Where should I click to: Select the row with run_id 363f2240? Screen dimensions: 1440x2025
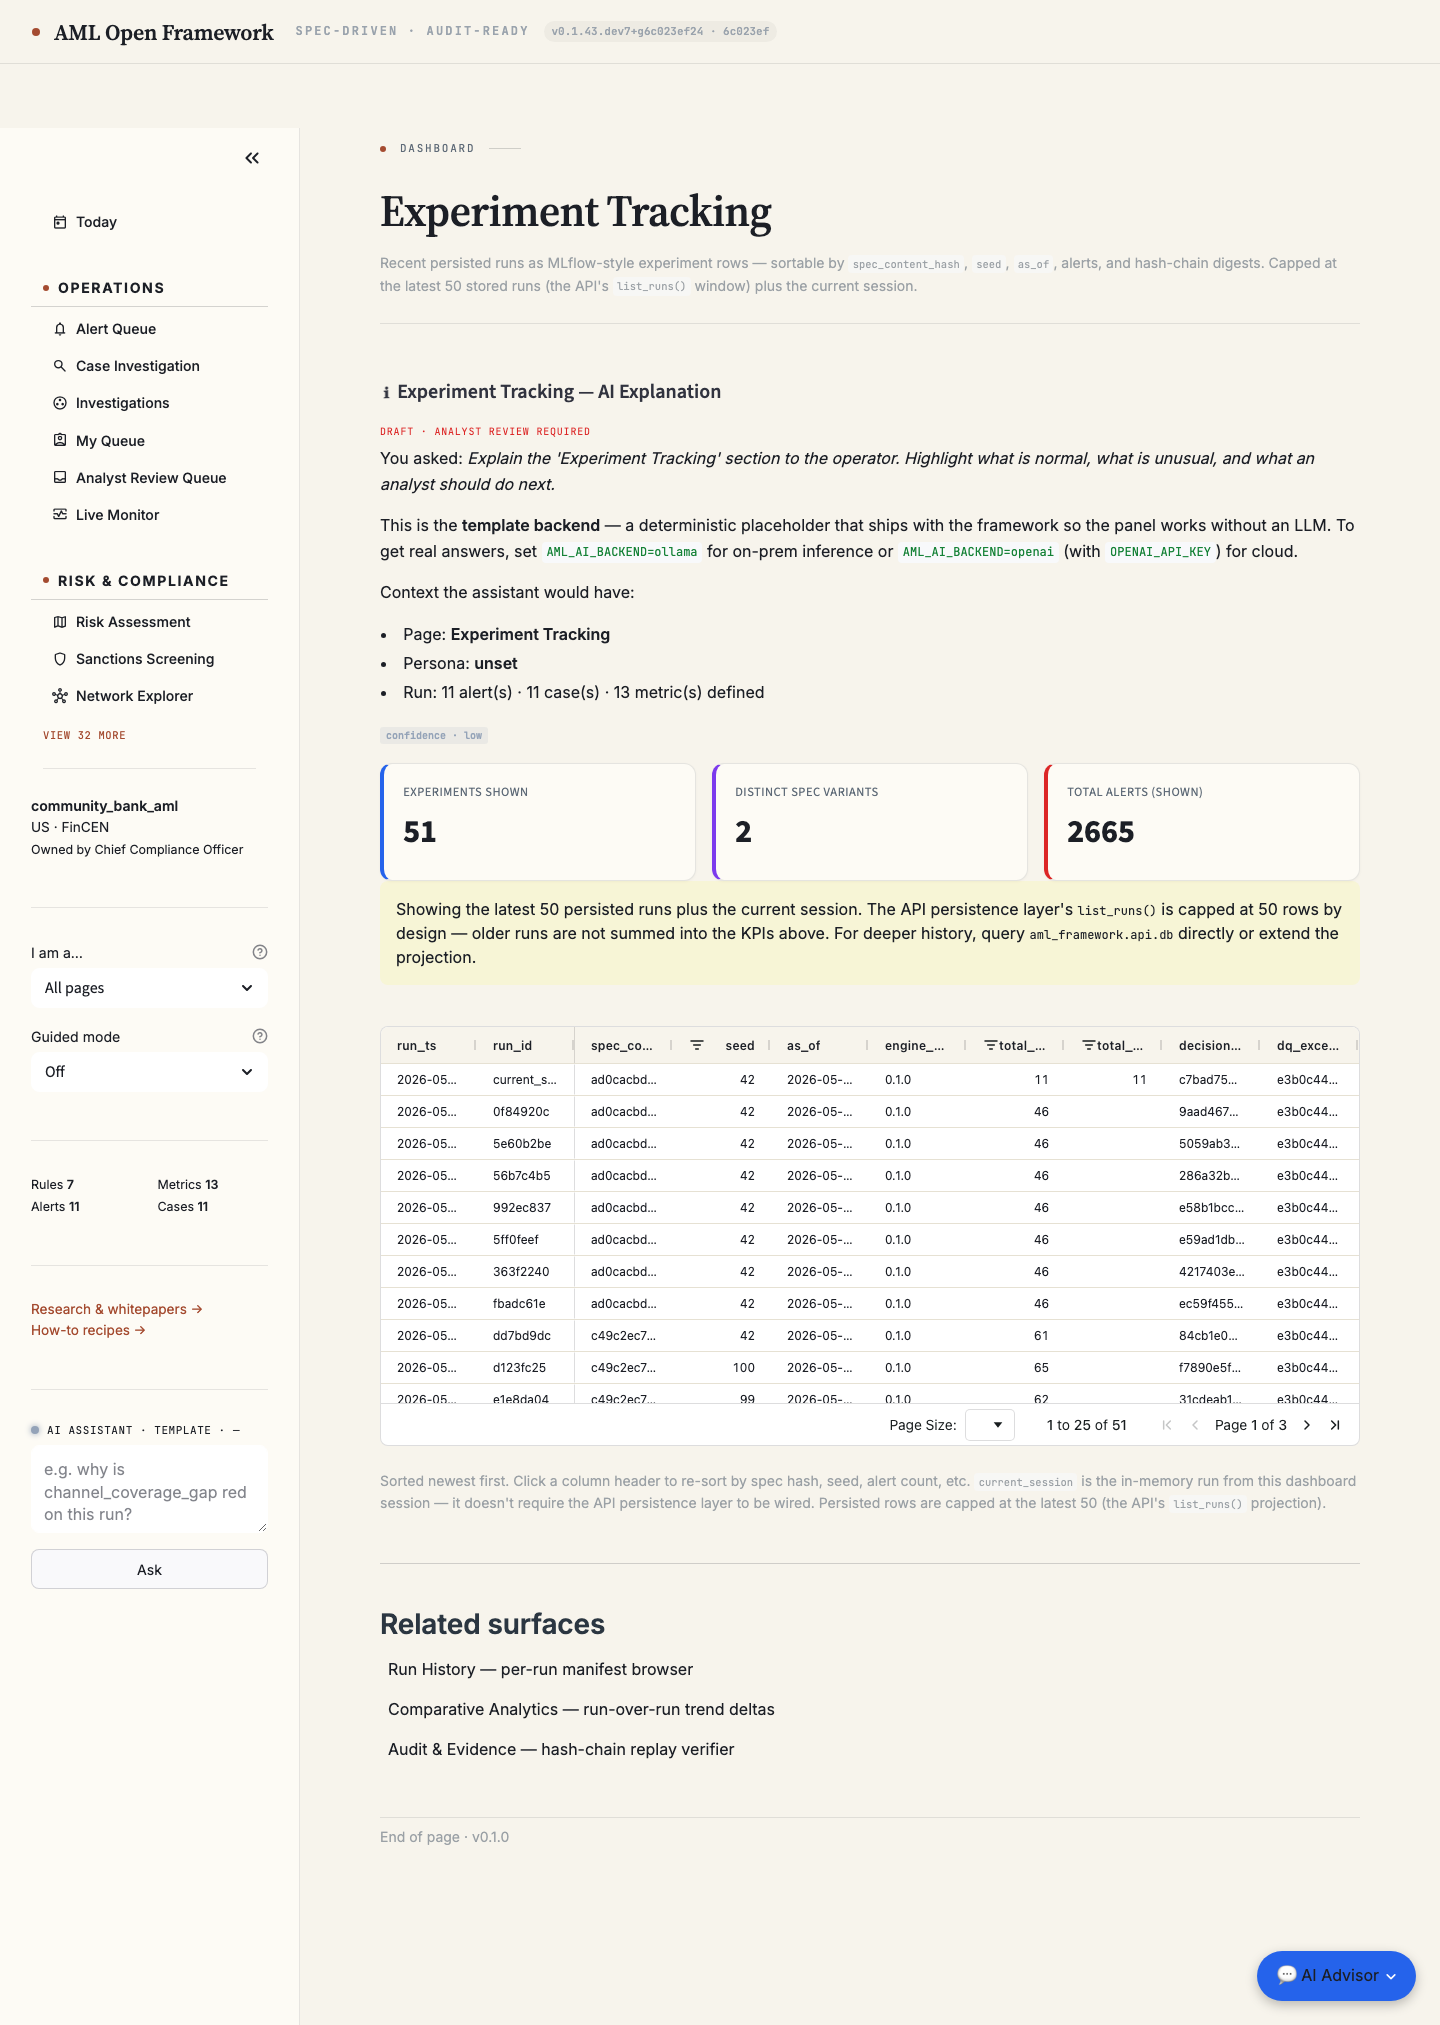pyautogui.click(x=869, y=1272)
